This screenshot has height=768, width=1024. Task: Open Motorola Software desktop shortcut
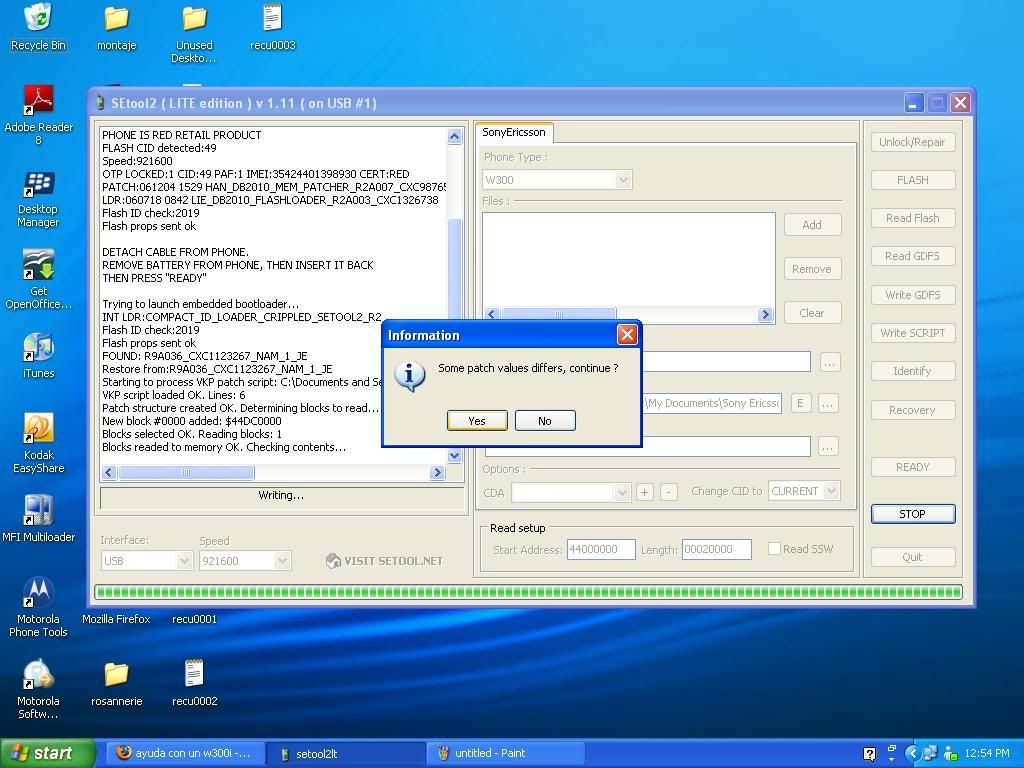39,689
